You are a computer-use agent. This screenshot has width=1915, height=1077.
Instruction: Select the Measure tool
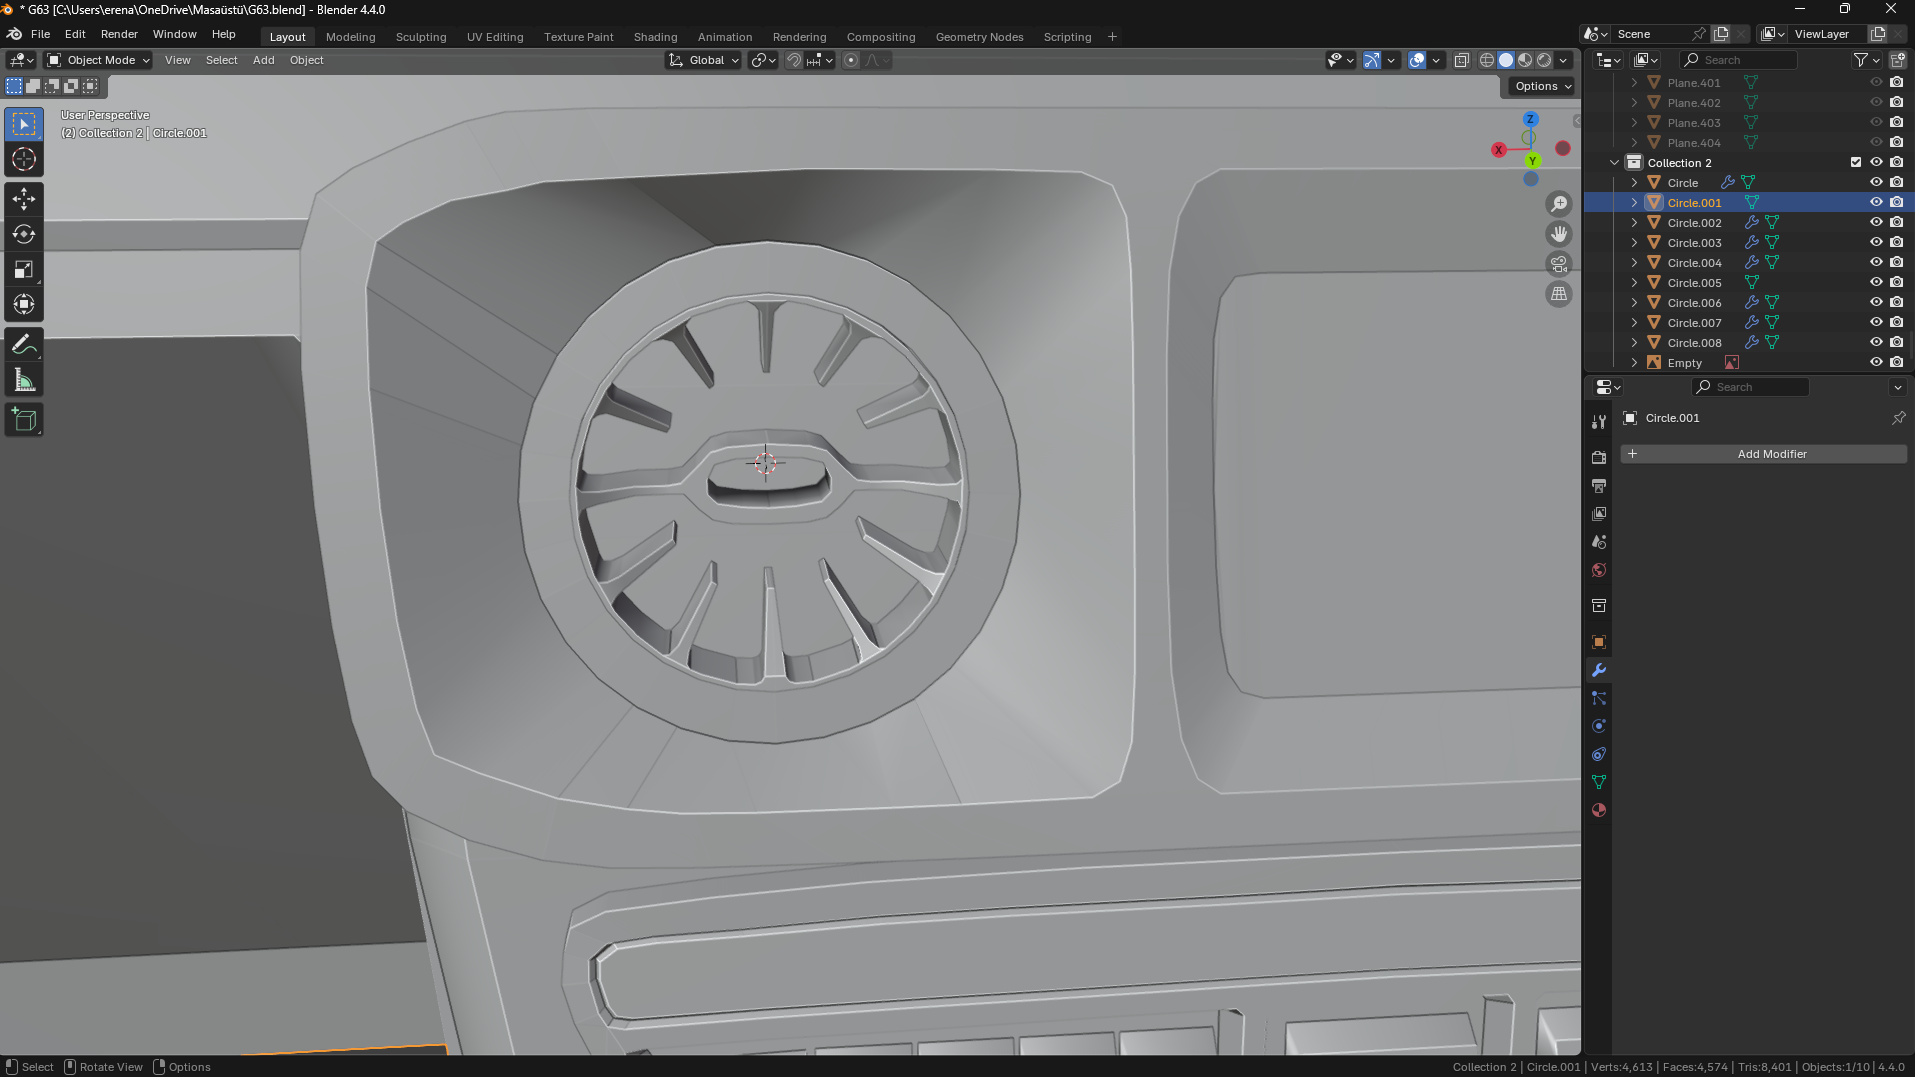[24, 380]
